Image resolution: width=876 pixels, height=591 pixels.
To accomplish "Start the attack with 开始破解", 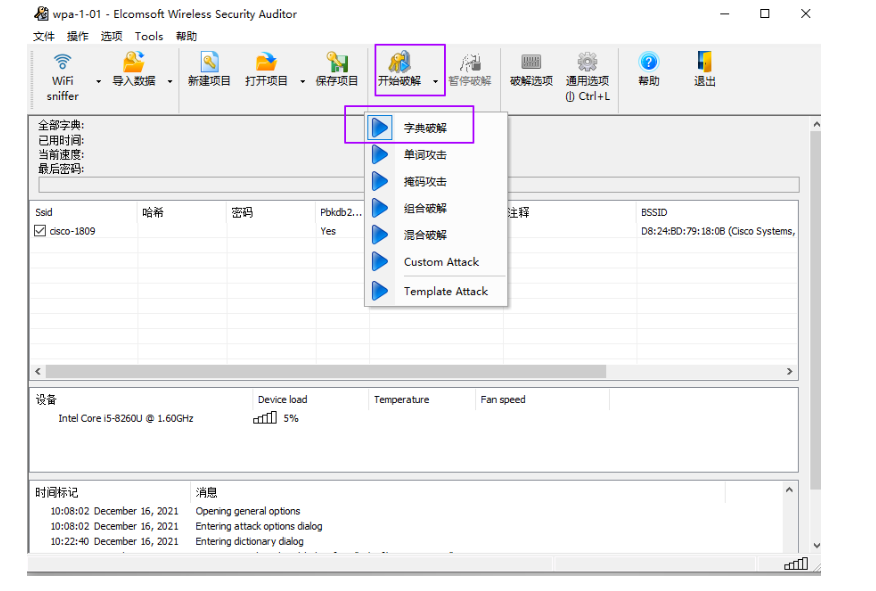I will point(399,69).
